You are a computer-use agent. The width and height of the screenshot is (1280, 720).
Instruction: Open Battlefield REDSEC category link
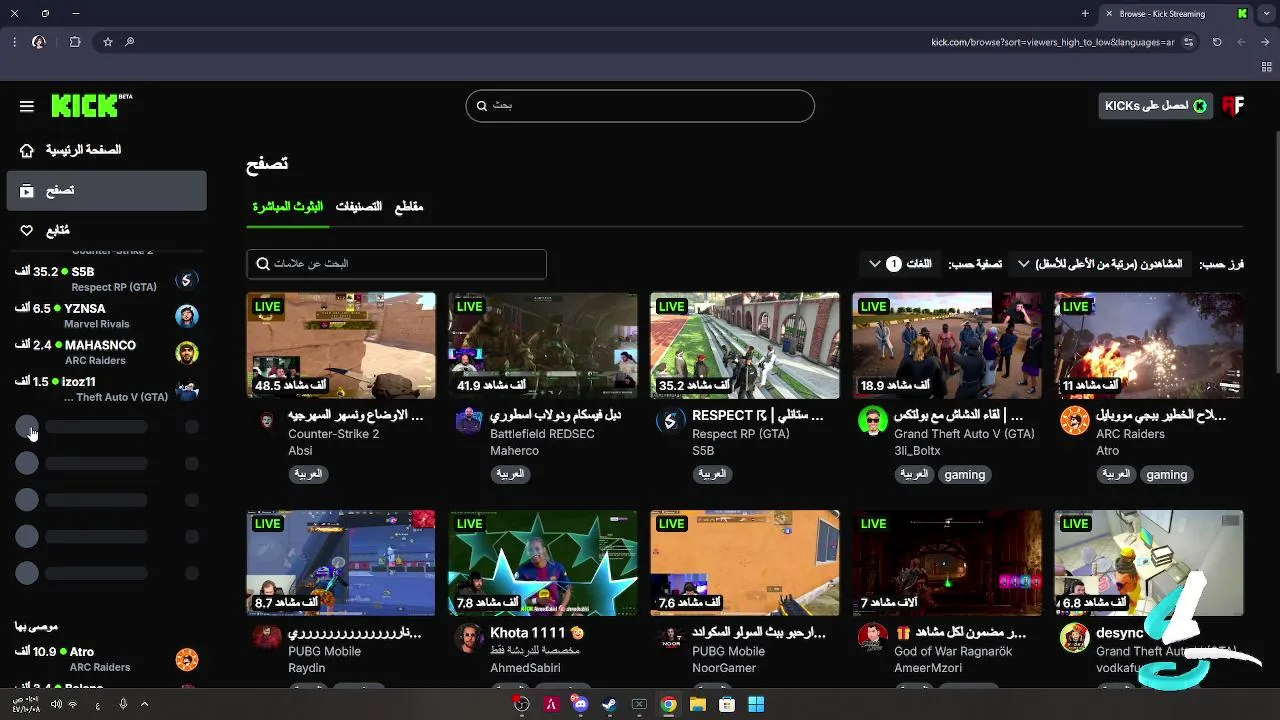542,434
